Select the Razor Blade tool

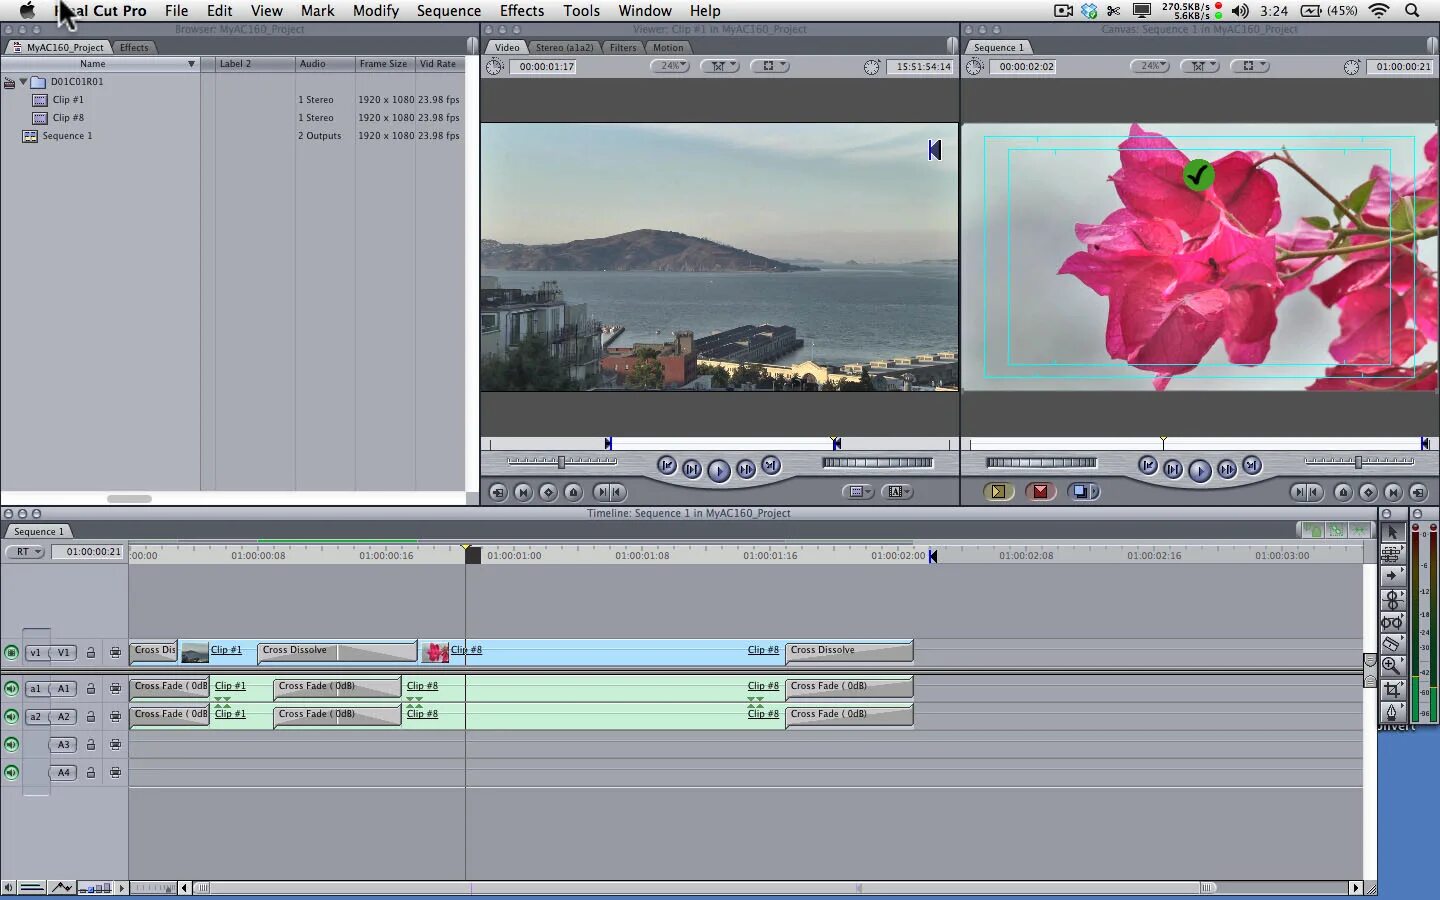[x=1391, y=643]
